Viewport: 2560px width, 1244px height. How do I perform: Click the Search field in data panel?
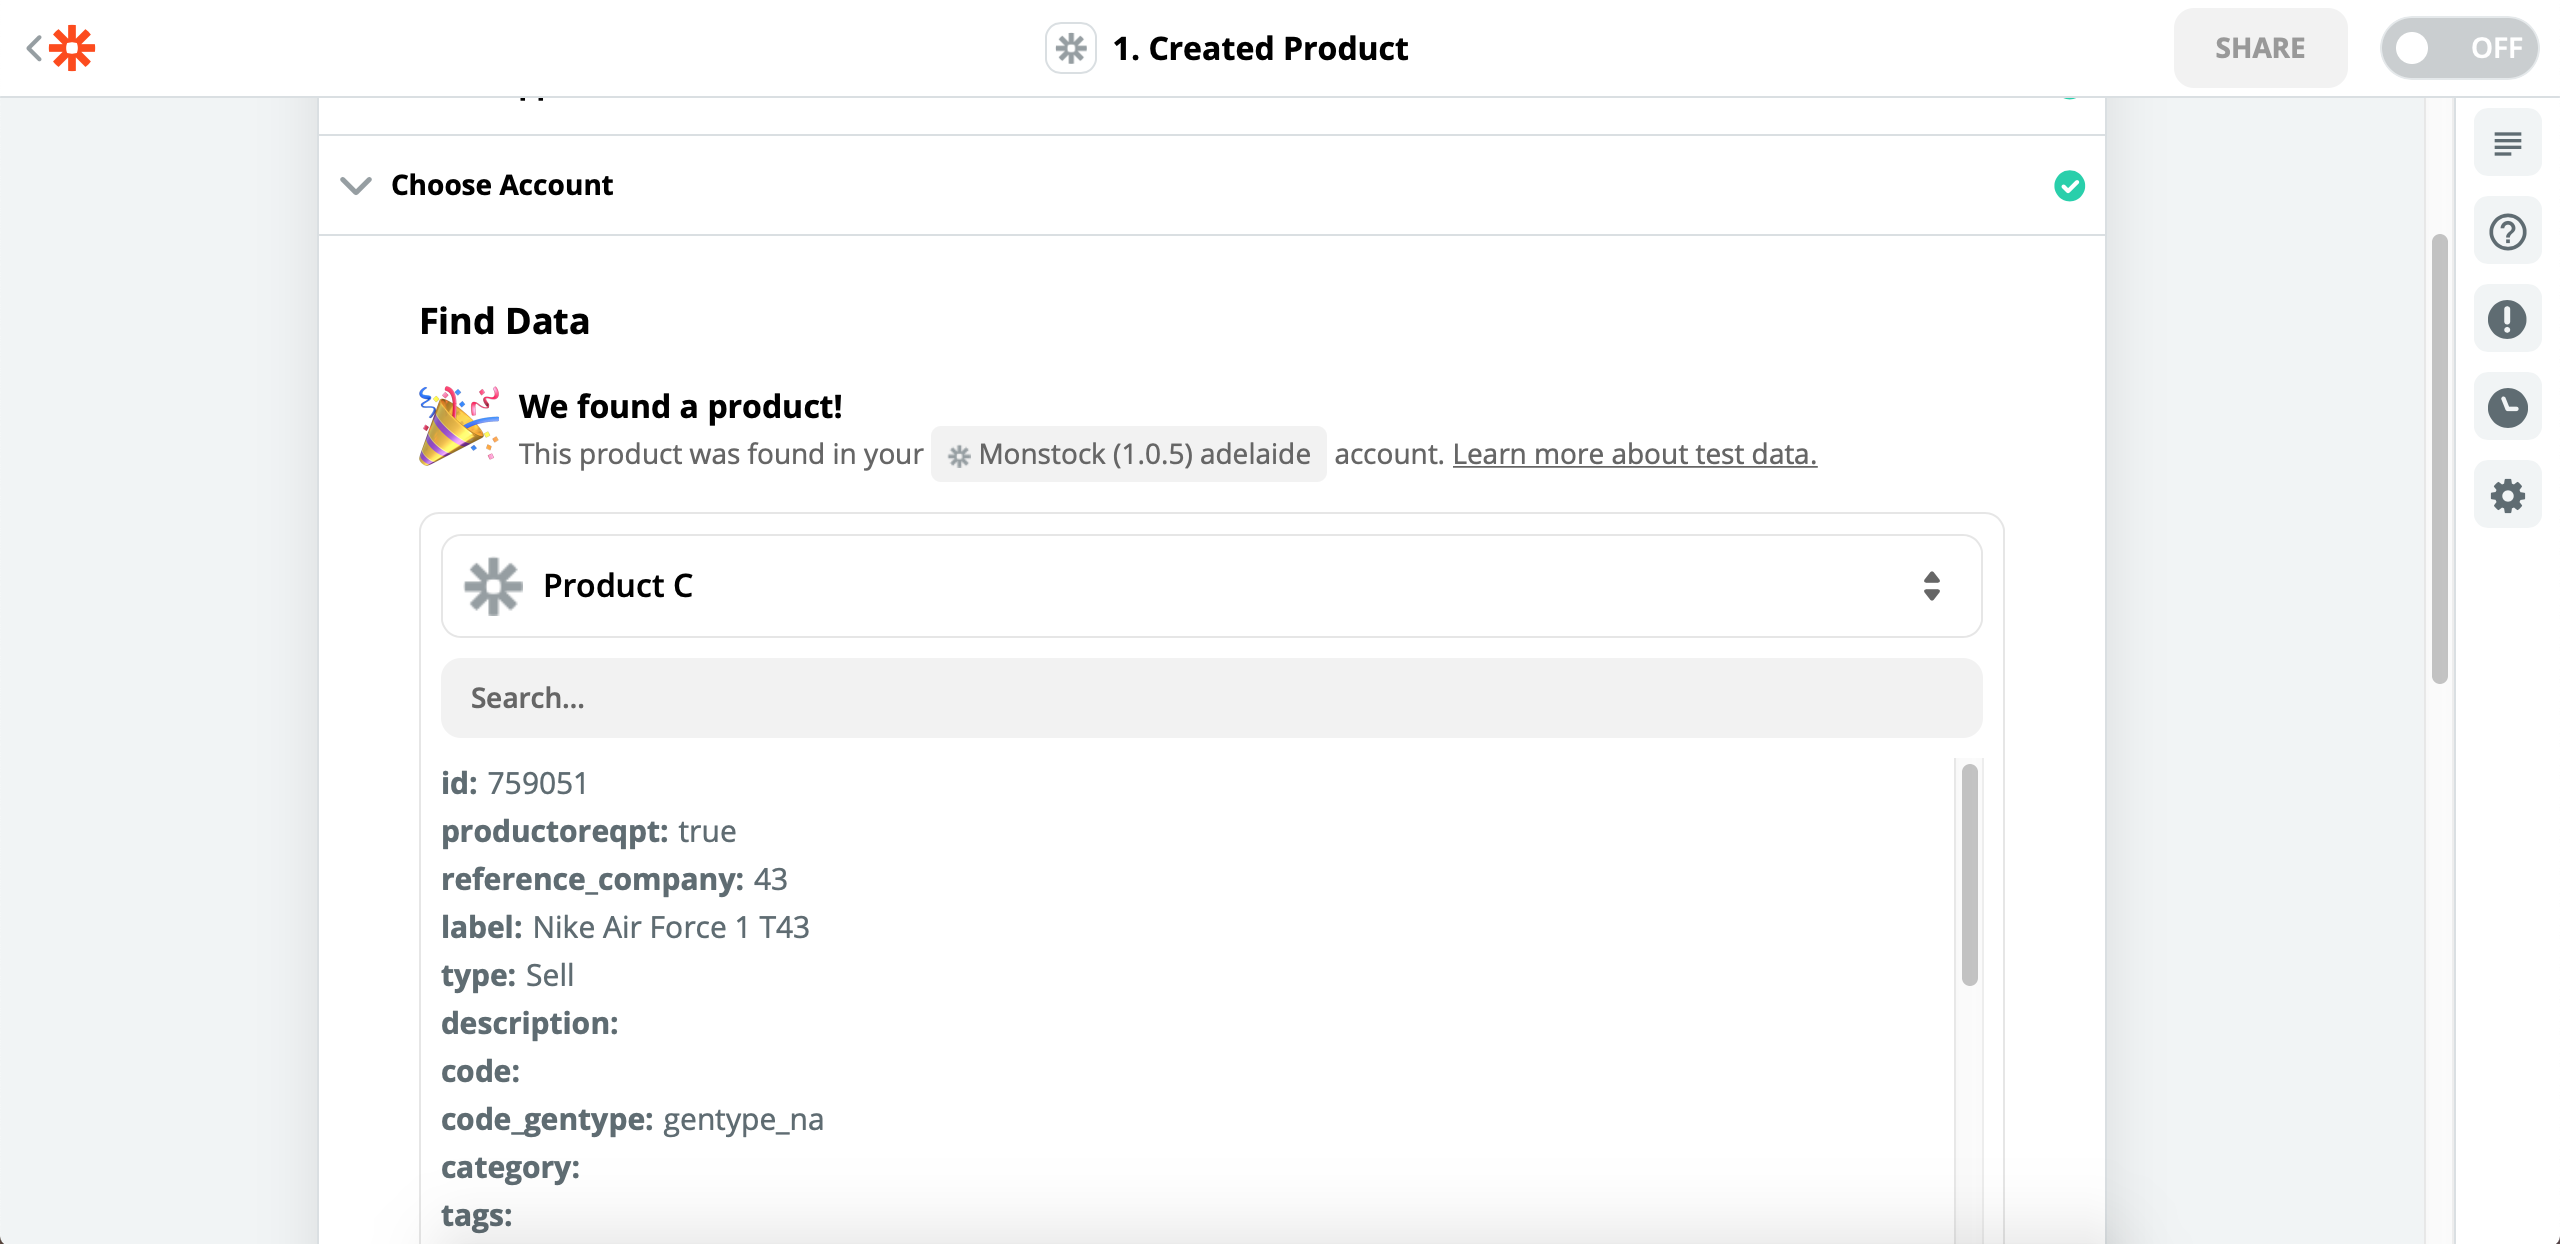pyautogui.click(x=1211, y=698)
